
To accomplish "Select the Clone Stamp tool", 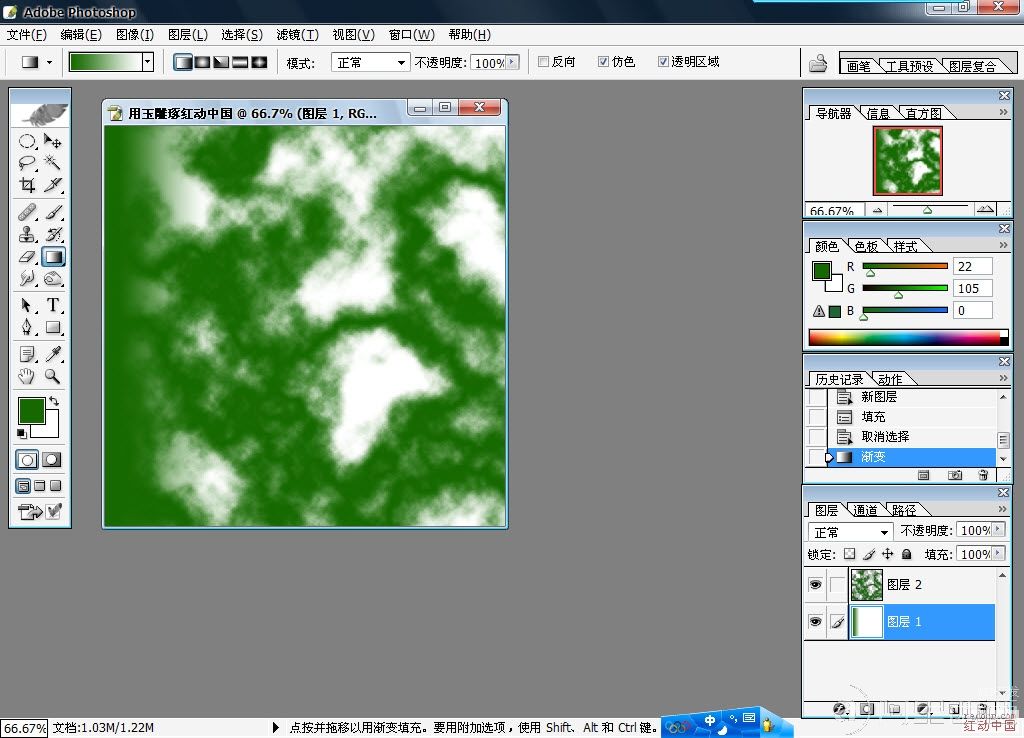I will [x=27, y=234].
